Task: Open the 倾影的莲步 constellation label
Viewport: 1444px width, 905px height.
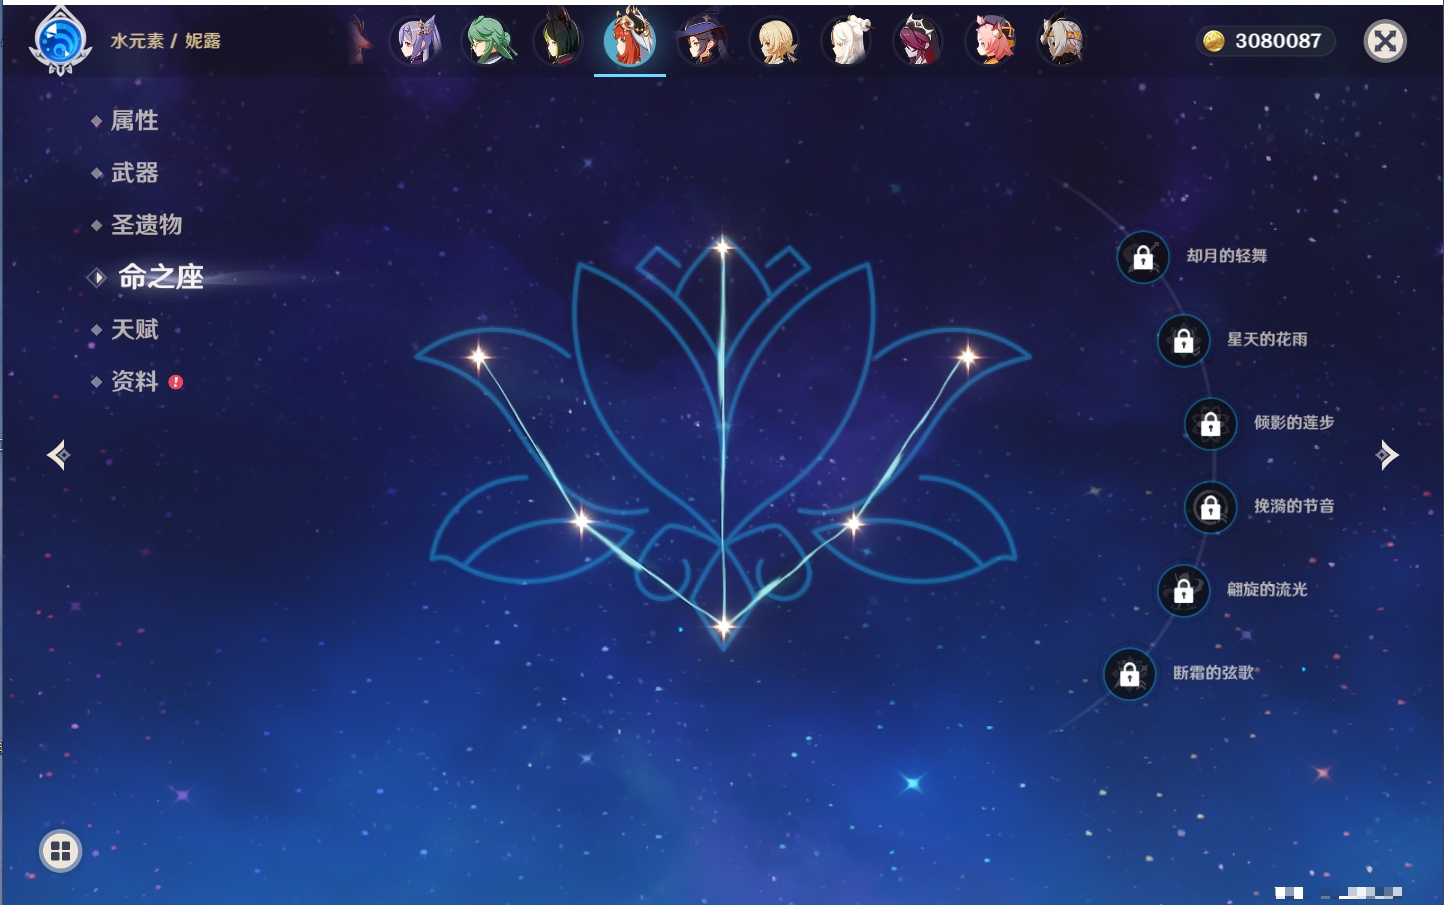Action: [x=1294, y=422]
